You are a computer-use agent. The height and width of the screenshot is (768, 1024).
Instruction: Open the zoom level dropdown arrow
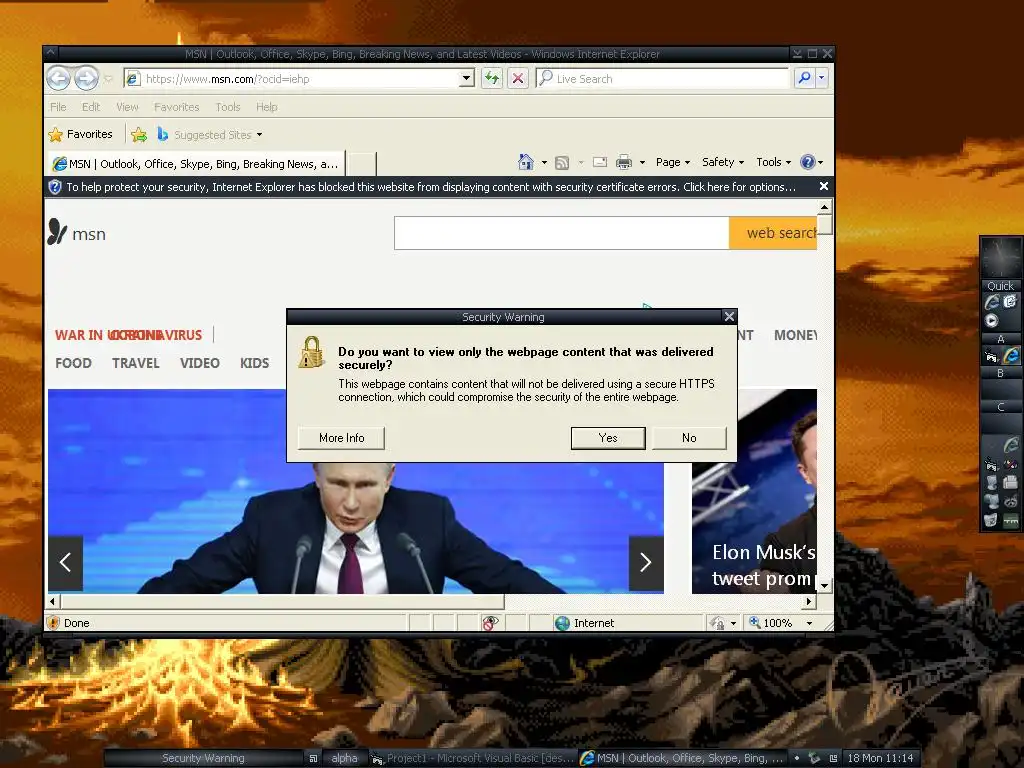(810, 623)
